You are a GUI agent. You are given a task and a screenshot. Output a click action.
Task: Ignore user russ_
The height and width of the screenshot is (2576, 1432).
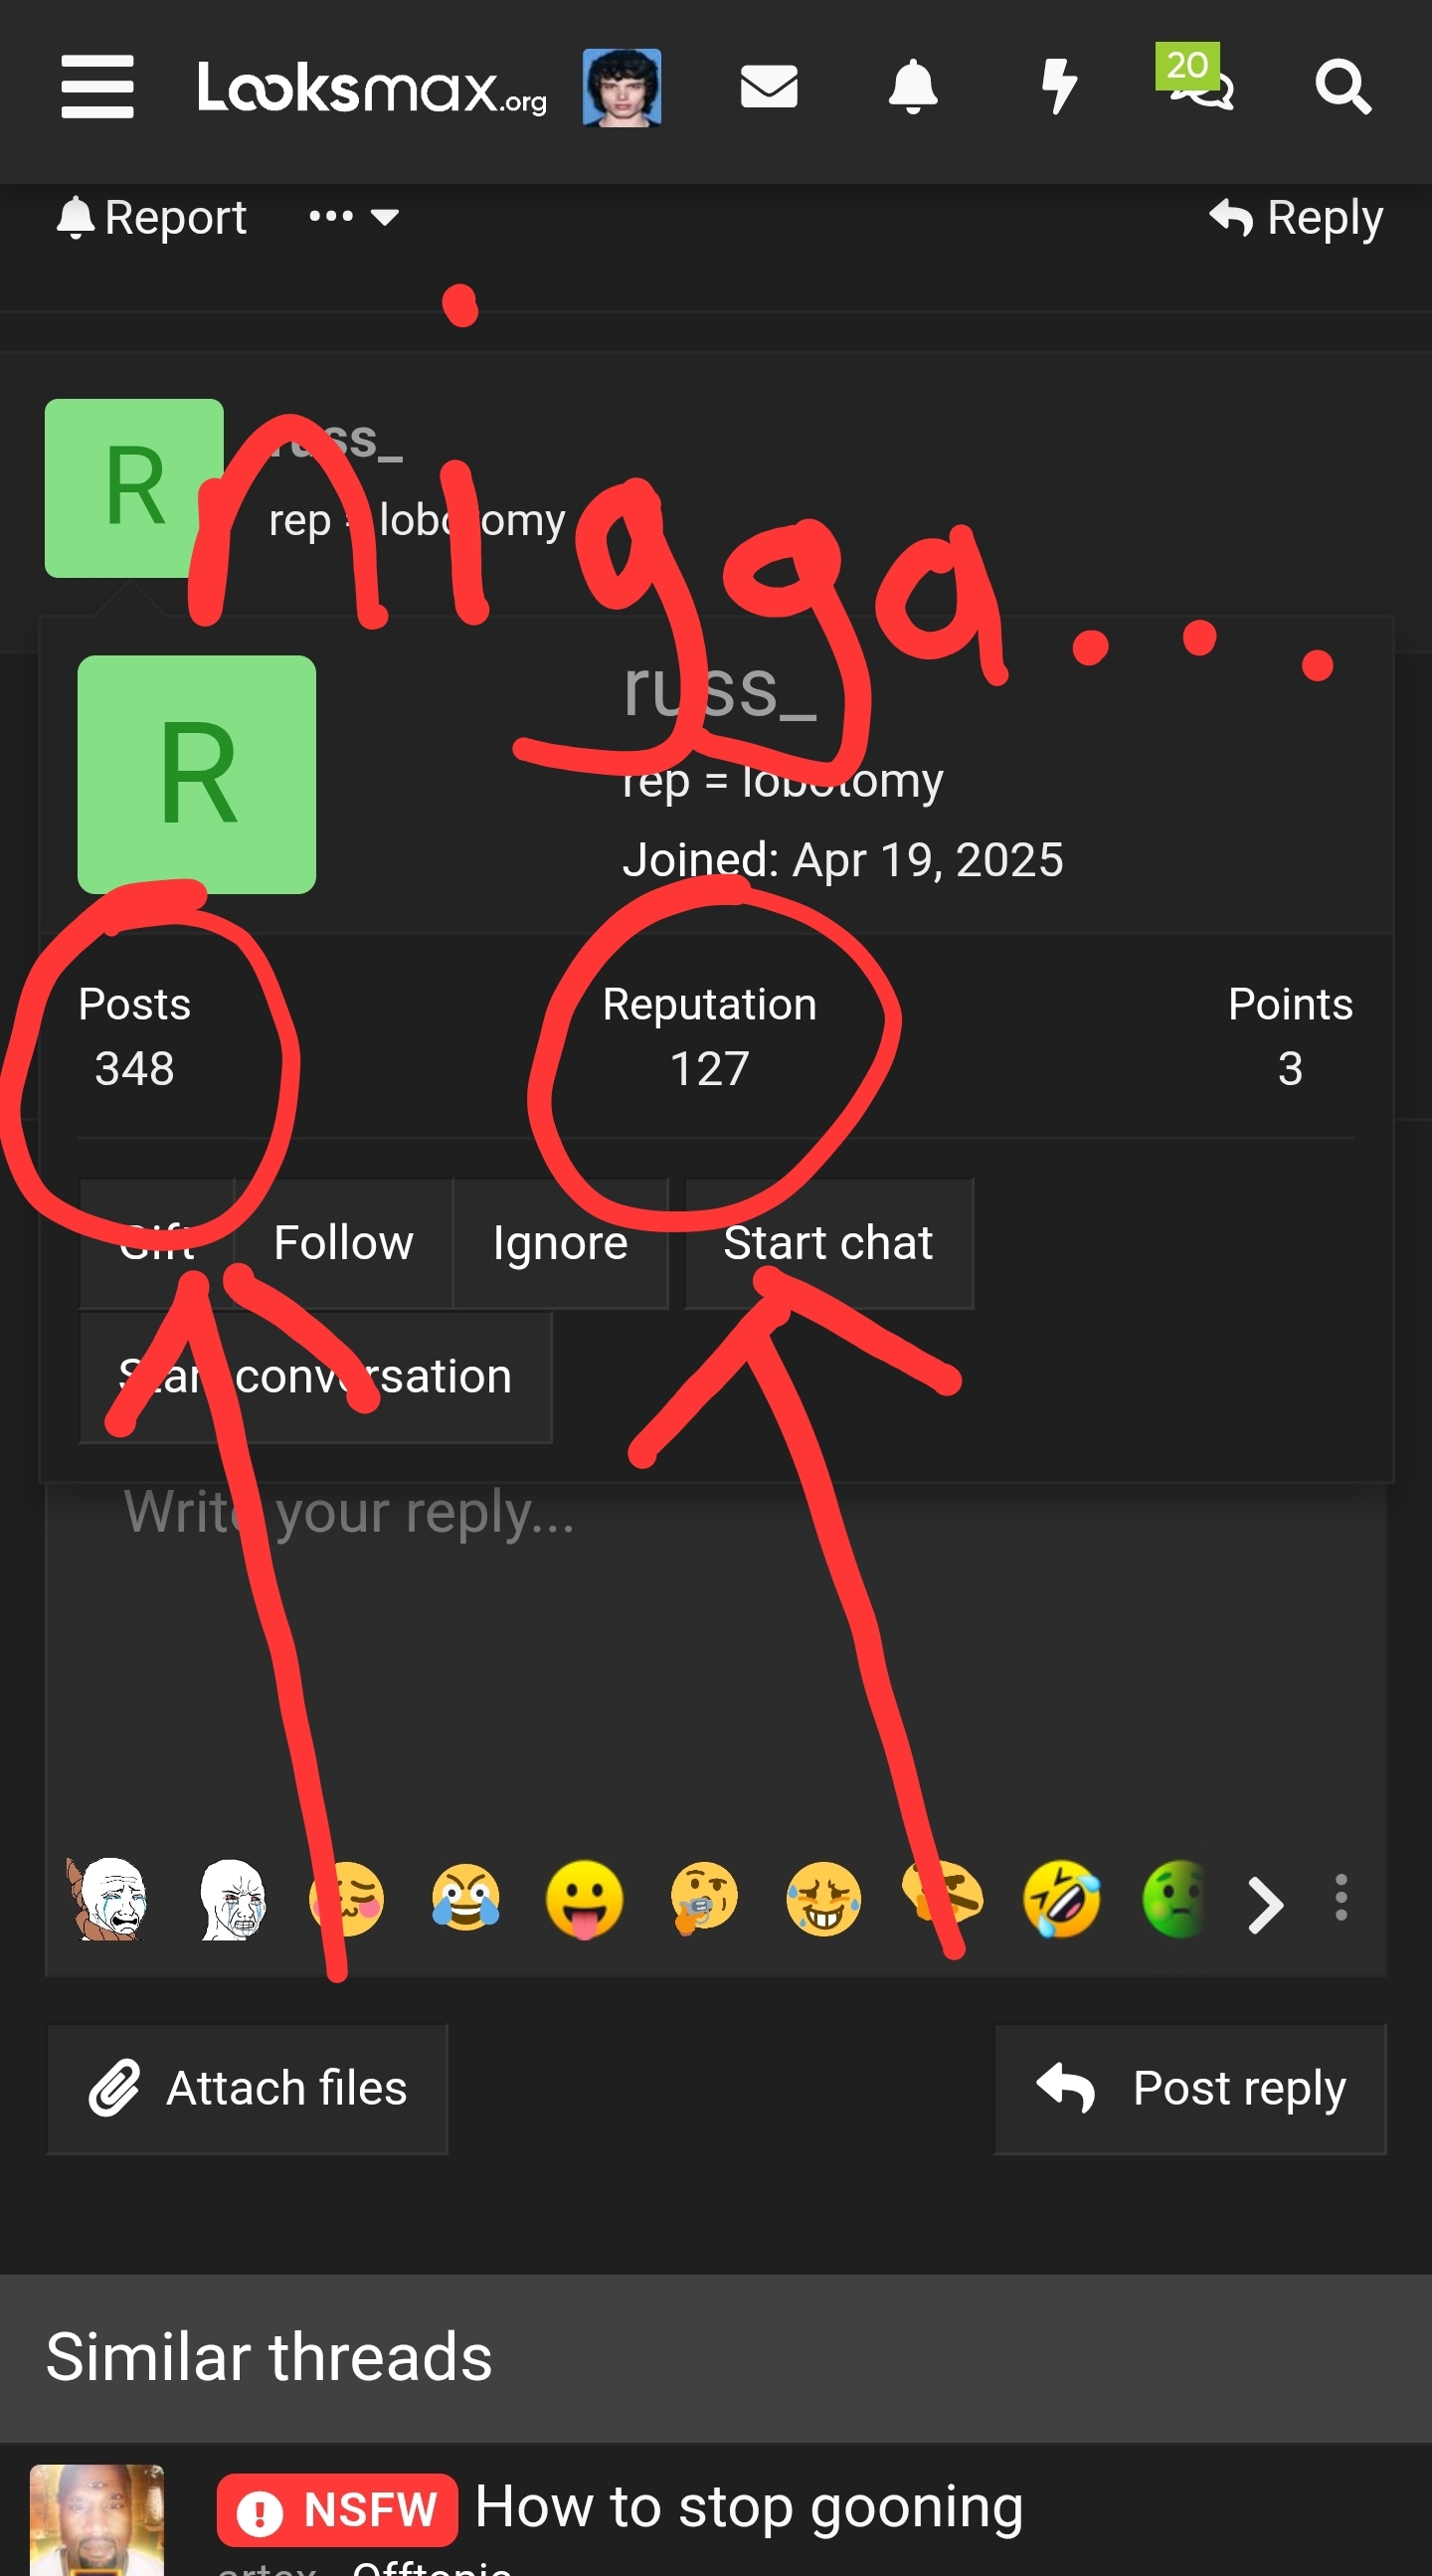tap(560, 1243)
